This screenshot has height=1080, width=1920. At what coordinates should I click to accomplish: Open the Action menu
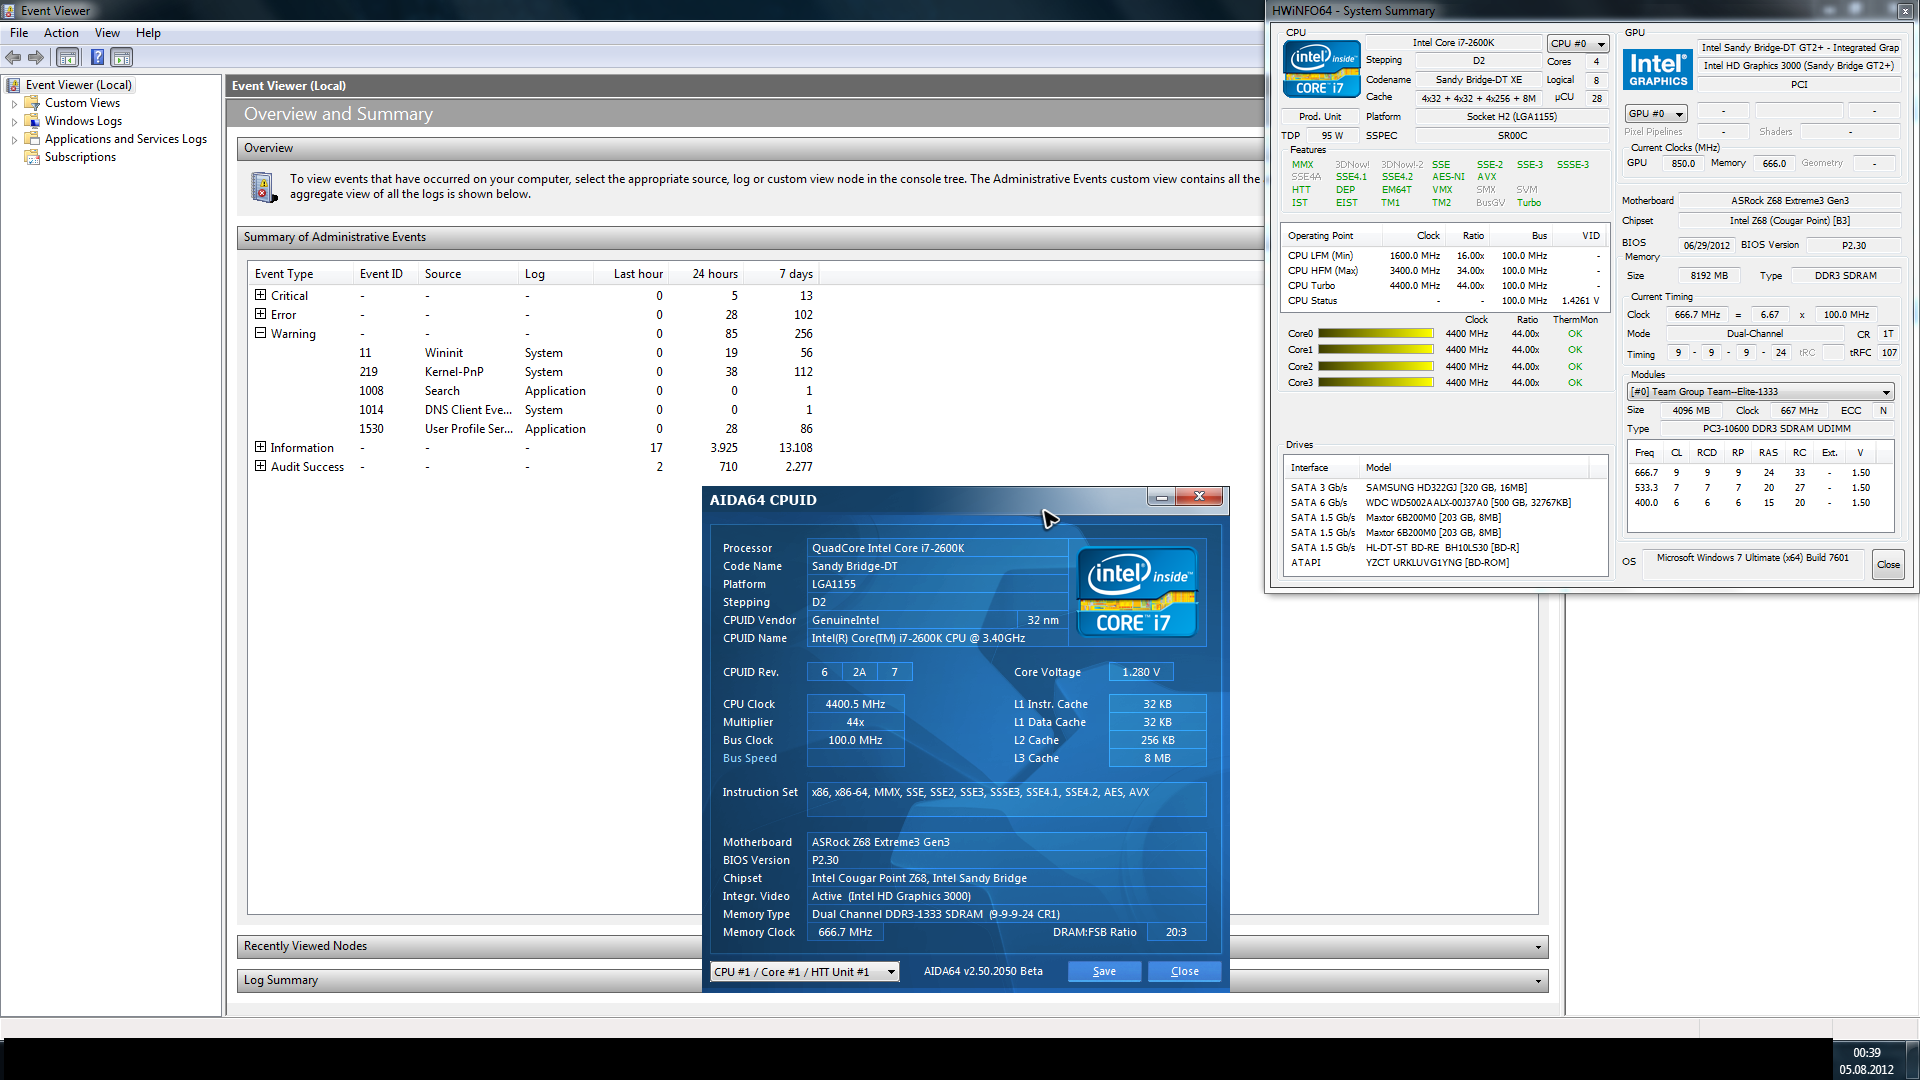61,33
